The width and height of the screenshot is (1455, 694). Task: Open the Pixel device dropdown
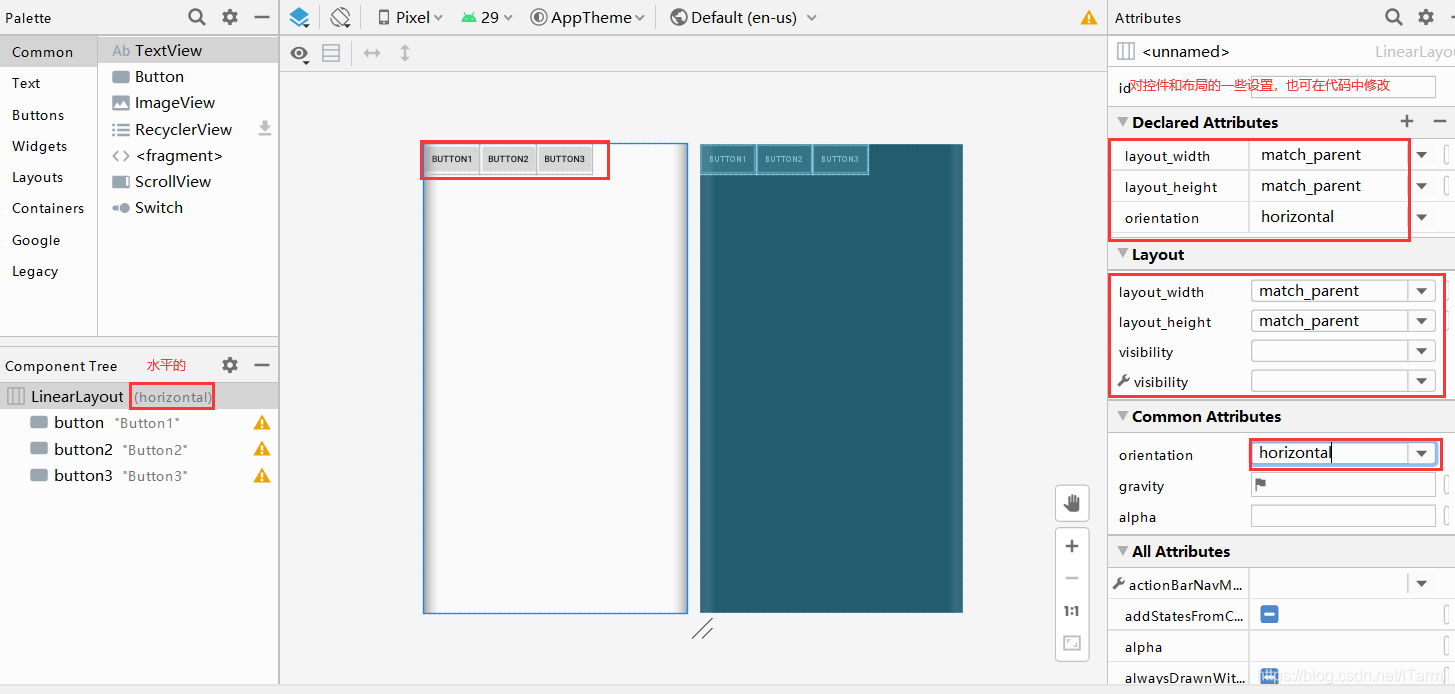tap(410, 17)
